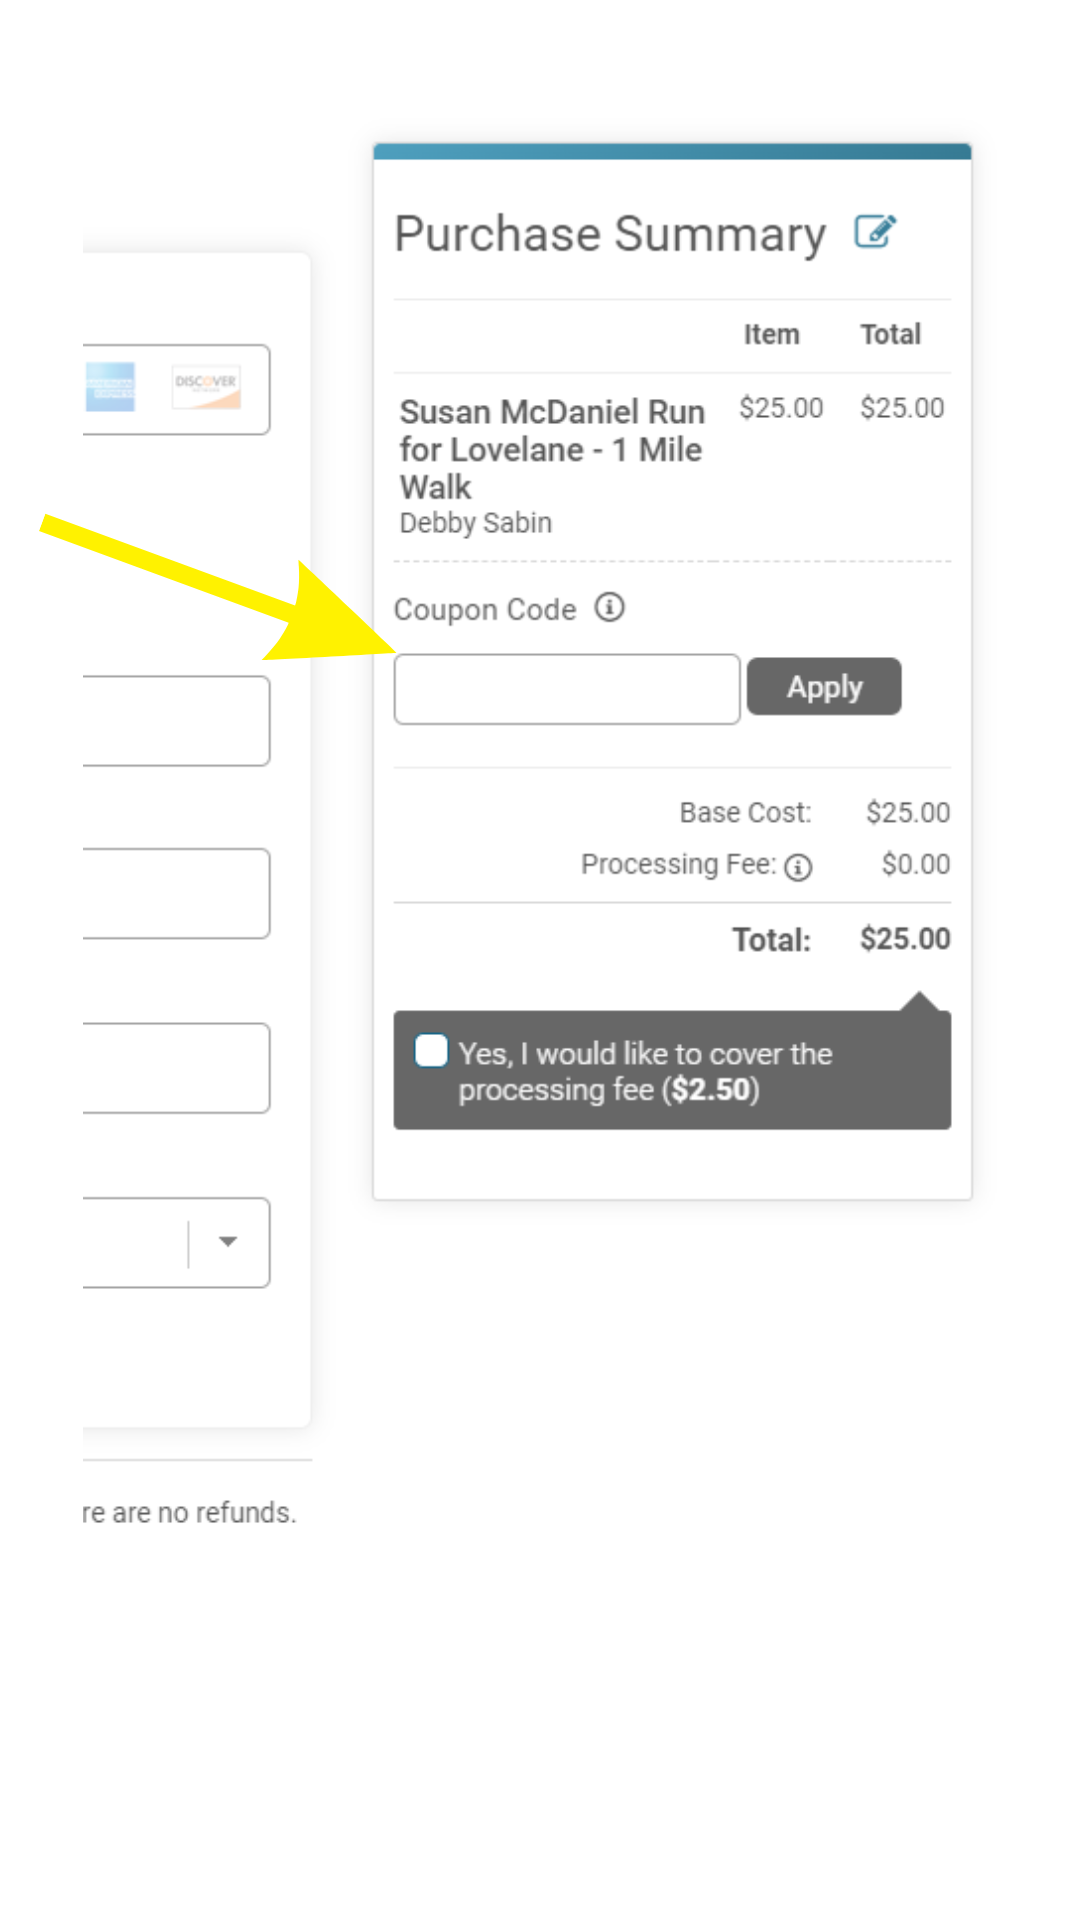Click the Purchase Summary heading
Viewport: 1080px width, 1920px height.
click(610, 234)
